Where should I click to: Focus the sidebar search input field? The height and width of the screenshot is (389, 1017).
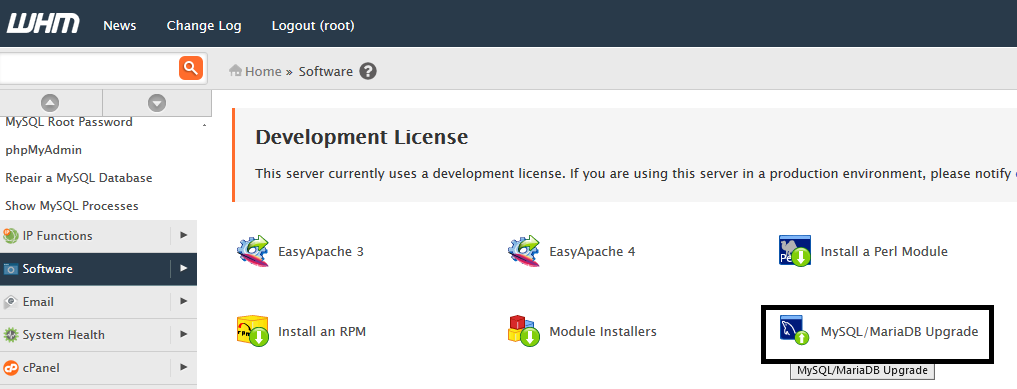89,67
